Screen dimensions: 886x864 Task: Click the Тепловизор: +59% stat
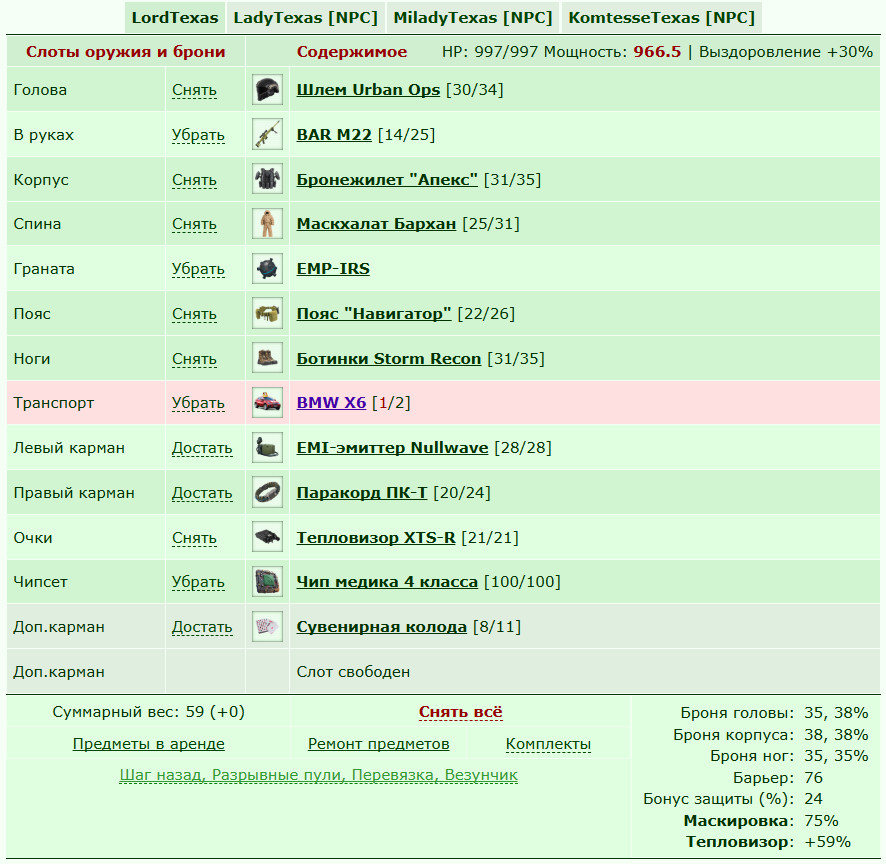(x=768, y=842)
